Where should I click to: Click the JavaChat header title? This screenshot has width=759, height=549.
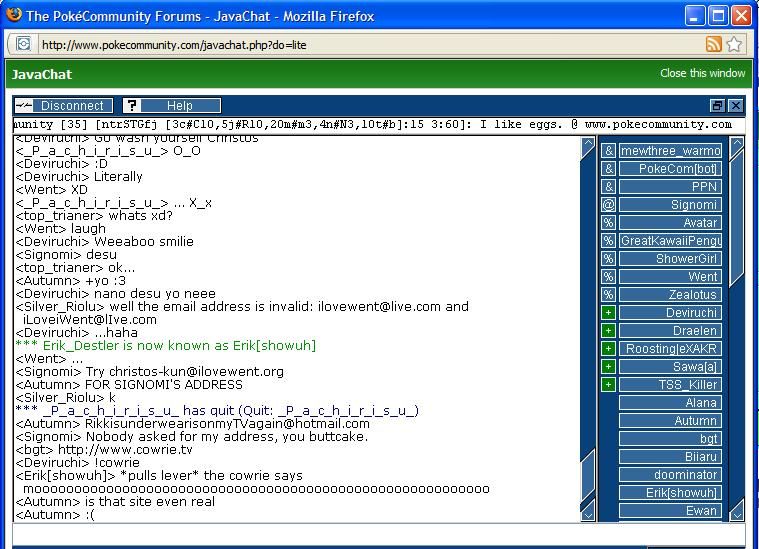coord(42,74)
